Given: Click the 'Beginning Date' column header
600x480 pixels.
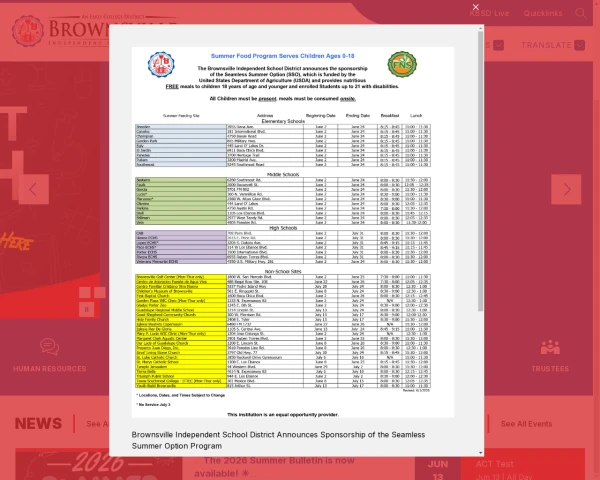Looking at the screenshot, I should point(321,115).
